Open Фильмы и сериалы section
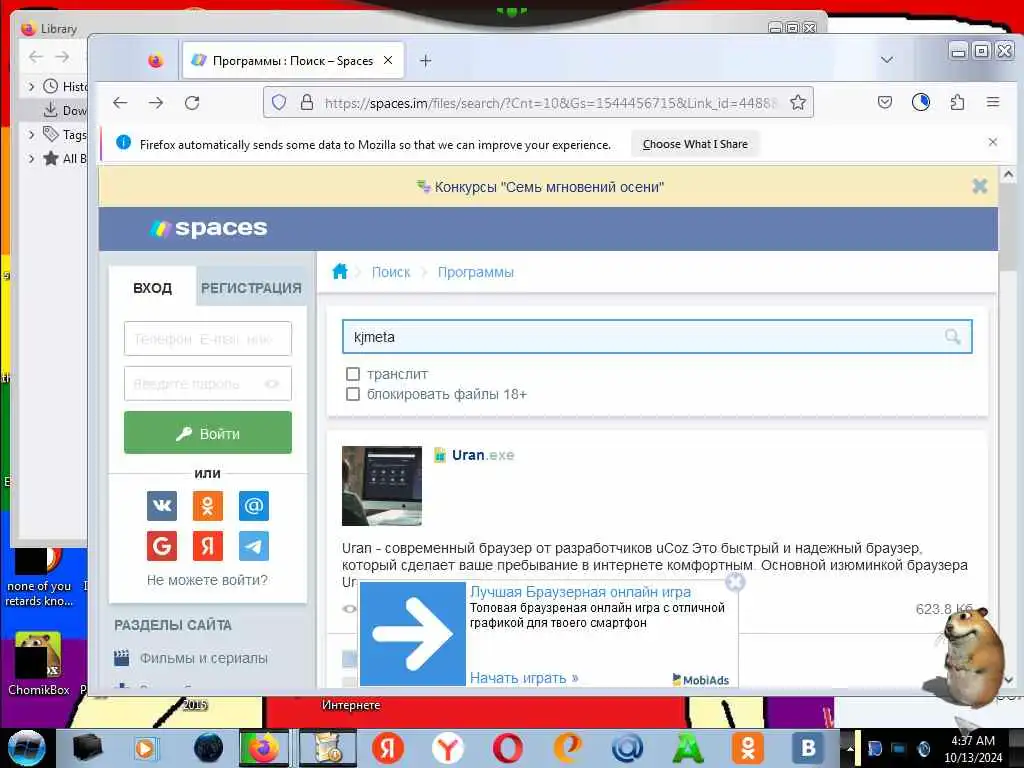The width and height of the screenshot is (1024, 768). (204, 658)
